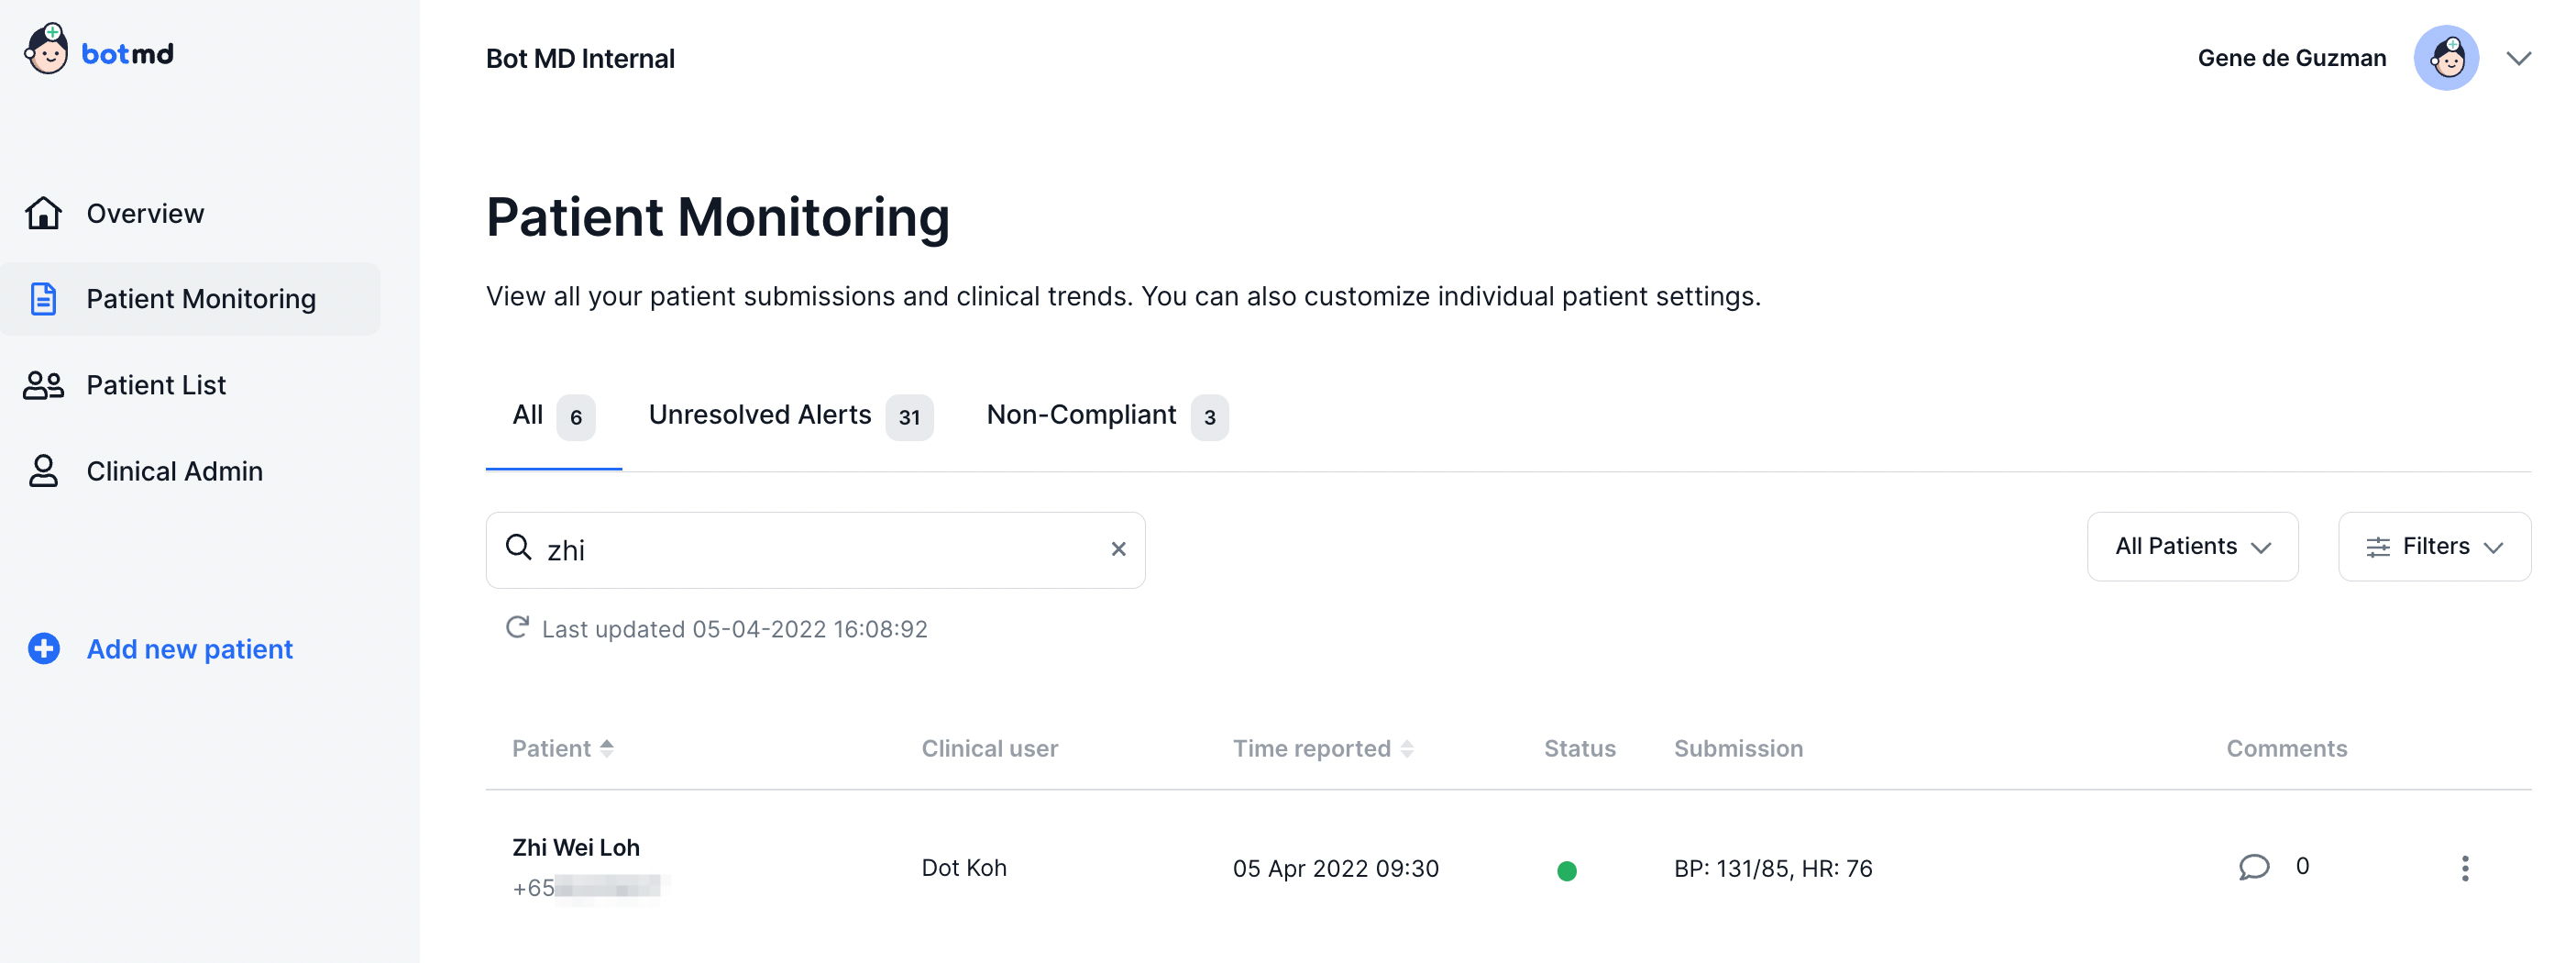
Task: Click the Add new patient link
Action: [189, 649]
